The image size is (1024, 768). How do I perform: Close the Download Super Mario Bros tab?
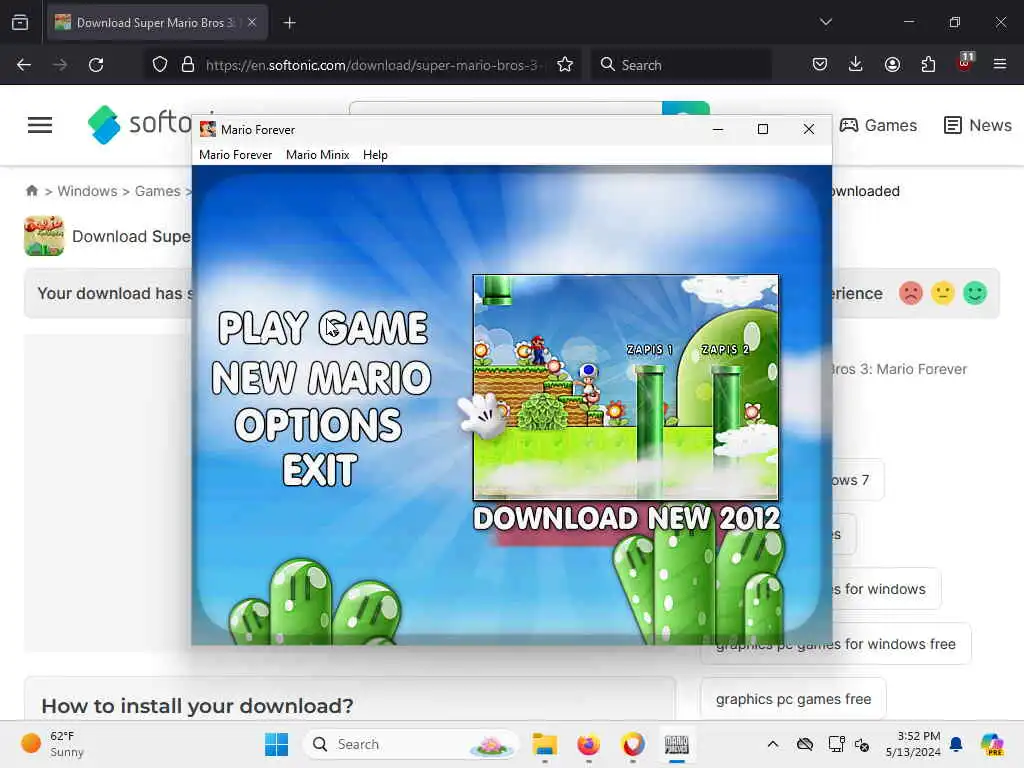[252, 23]
